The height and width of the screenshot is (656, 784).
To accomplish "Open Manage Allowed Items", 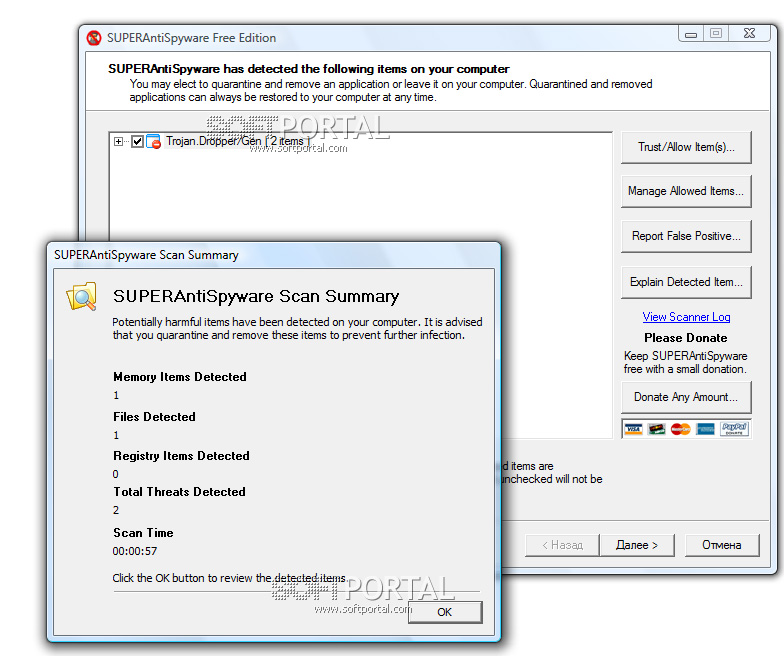I will (x=686, y=191).
